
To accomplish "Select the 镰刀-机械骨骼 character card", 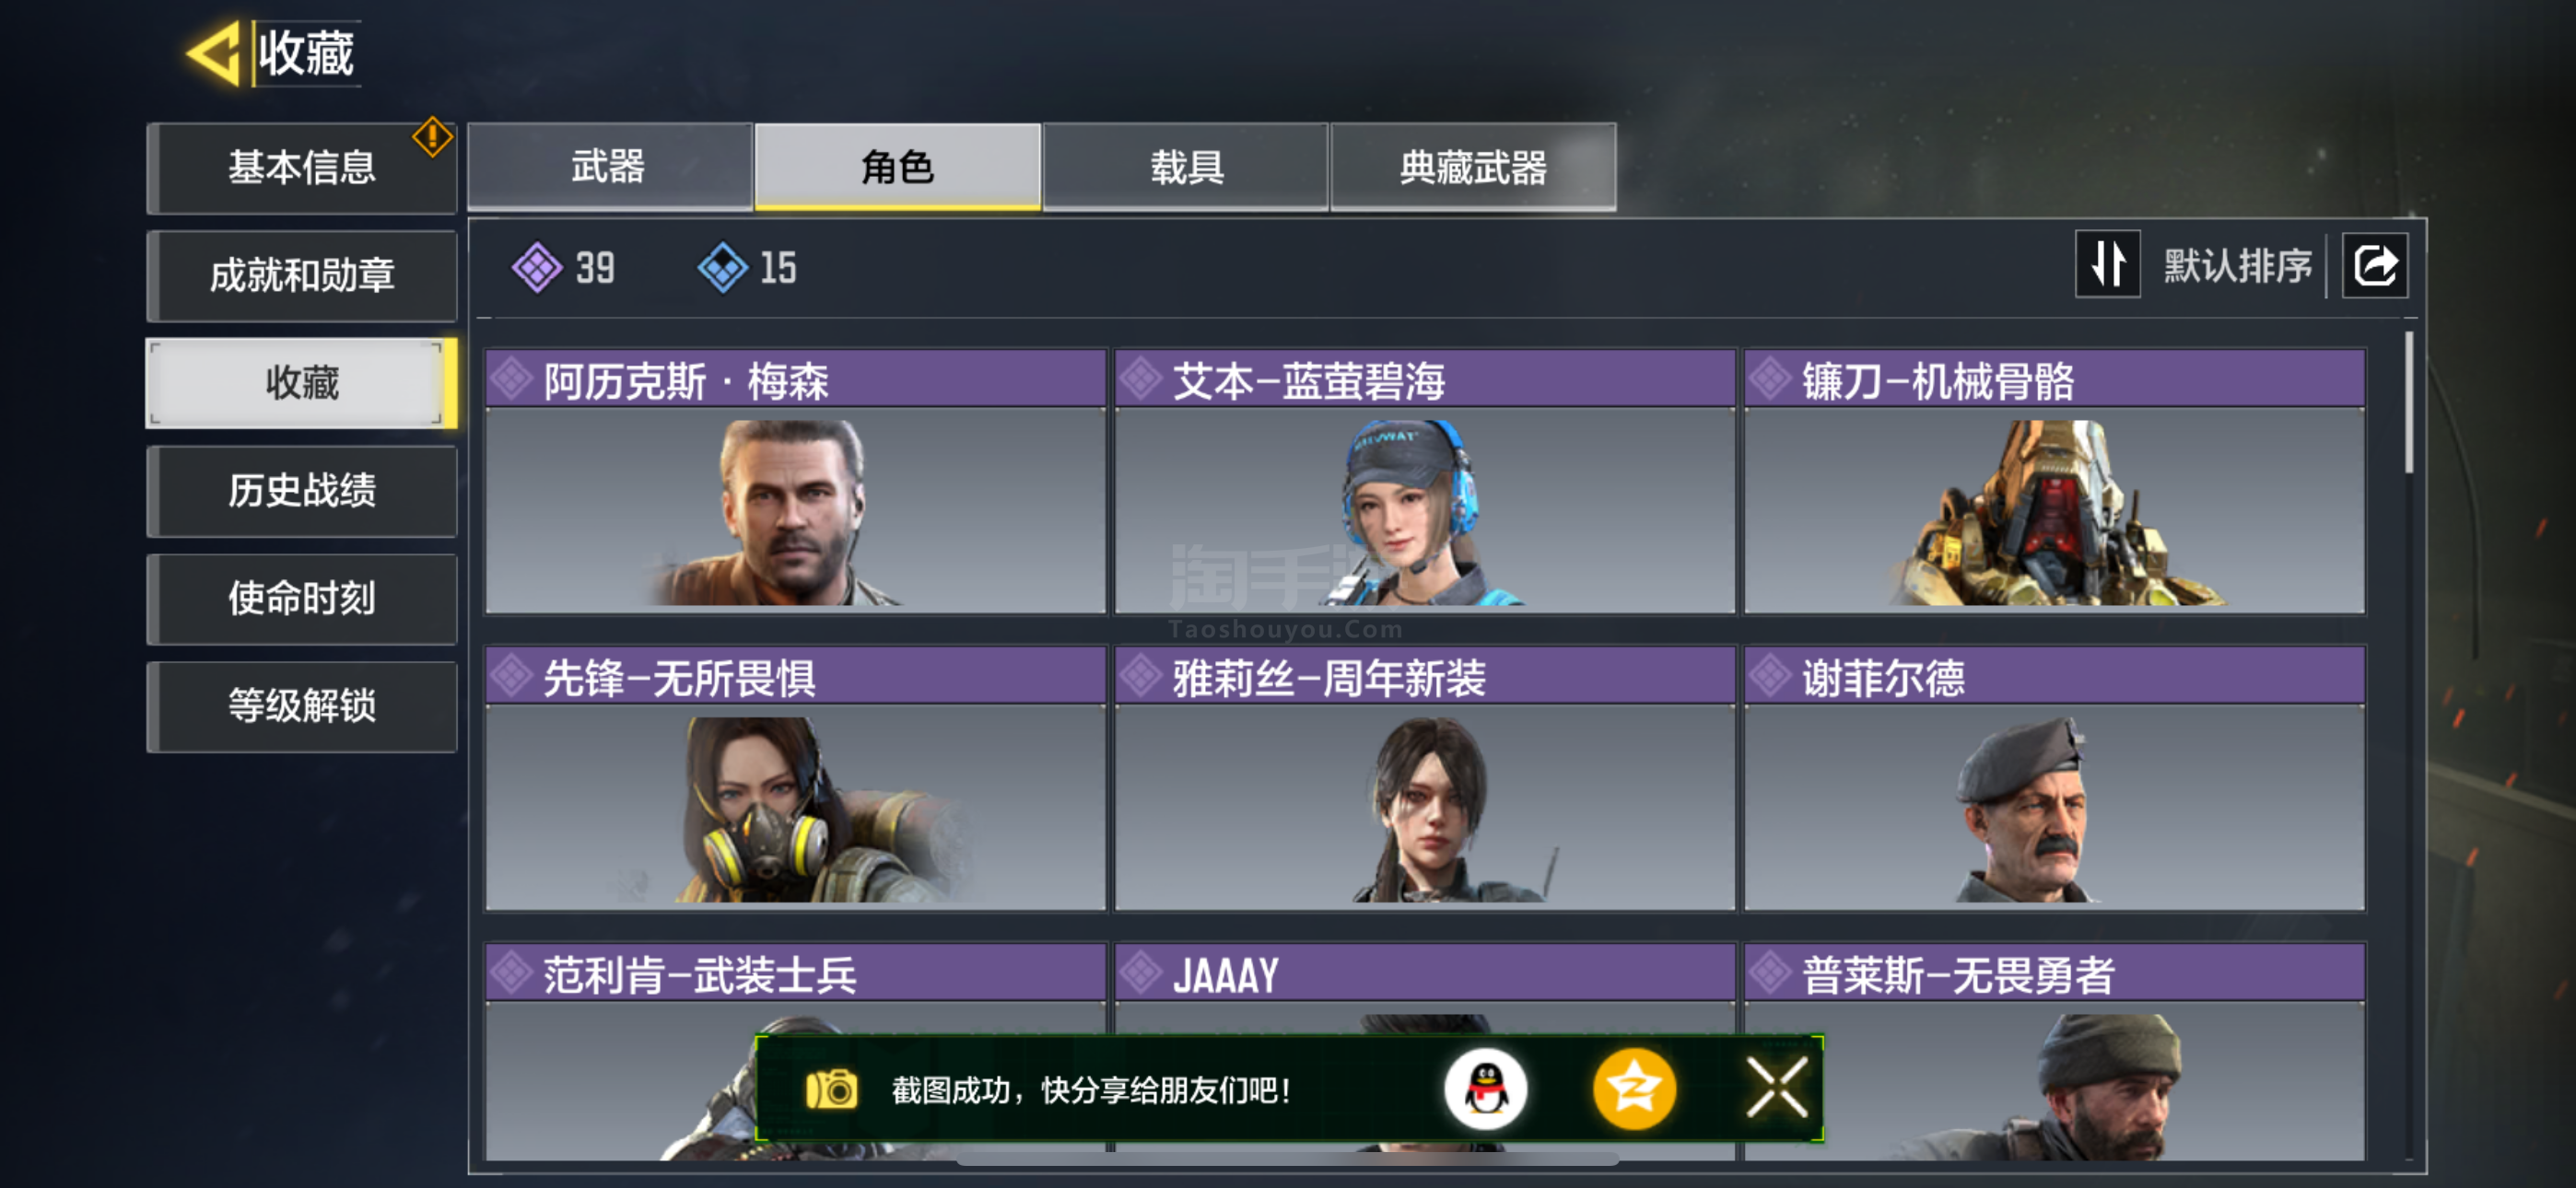I will click(2055, 481).
